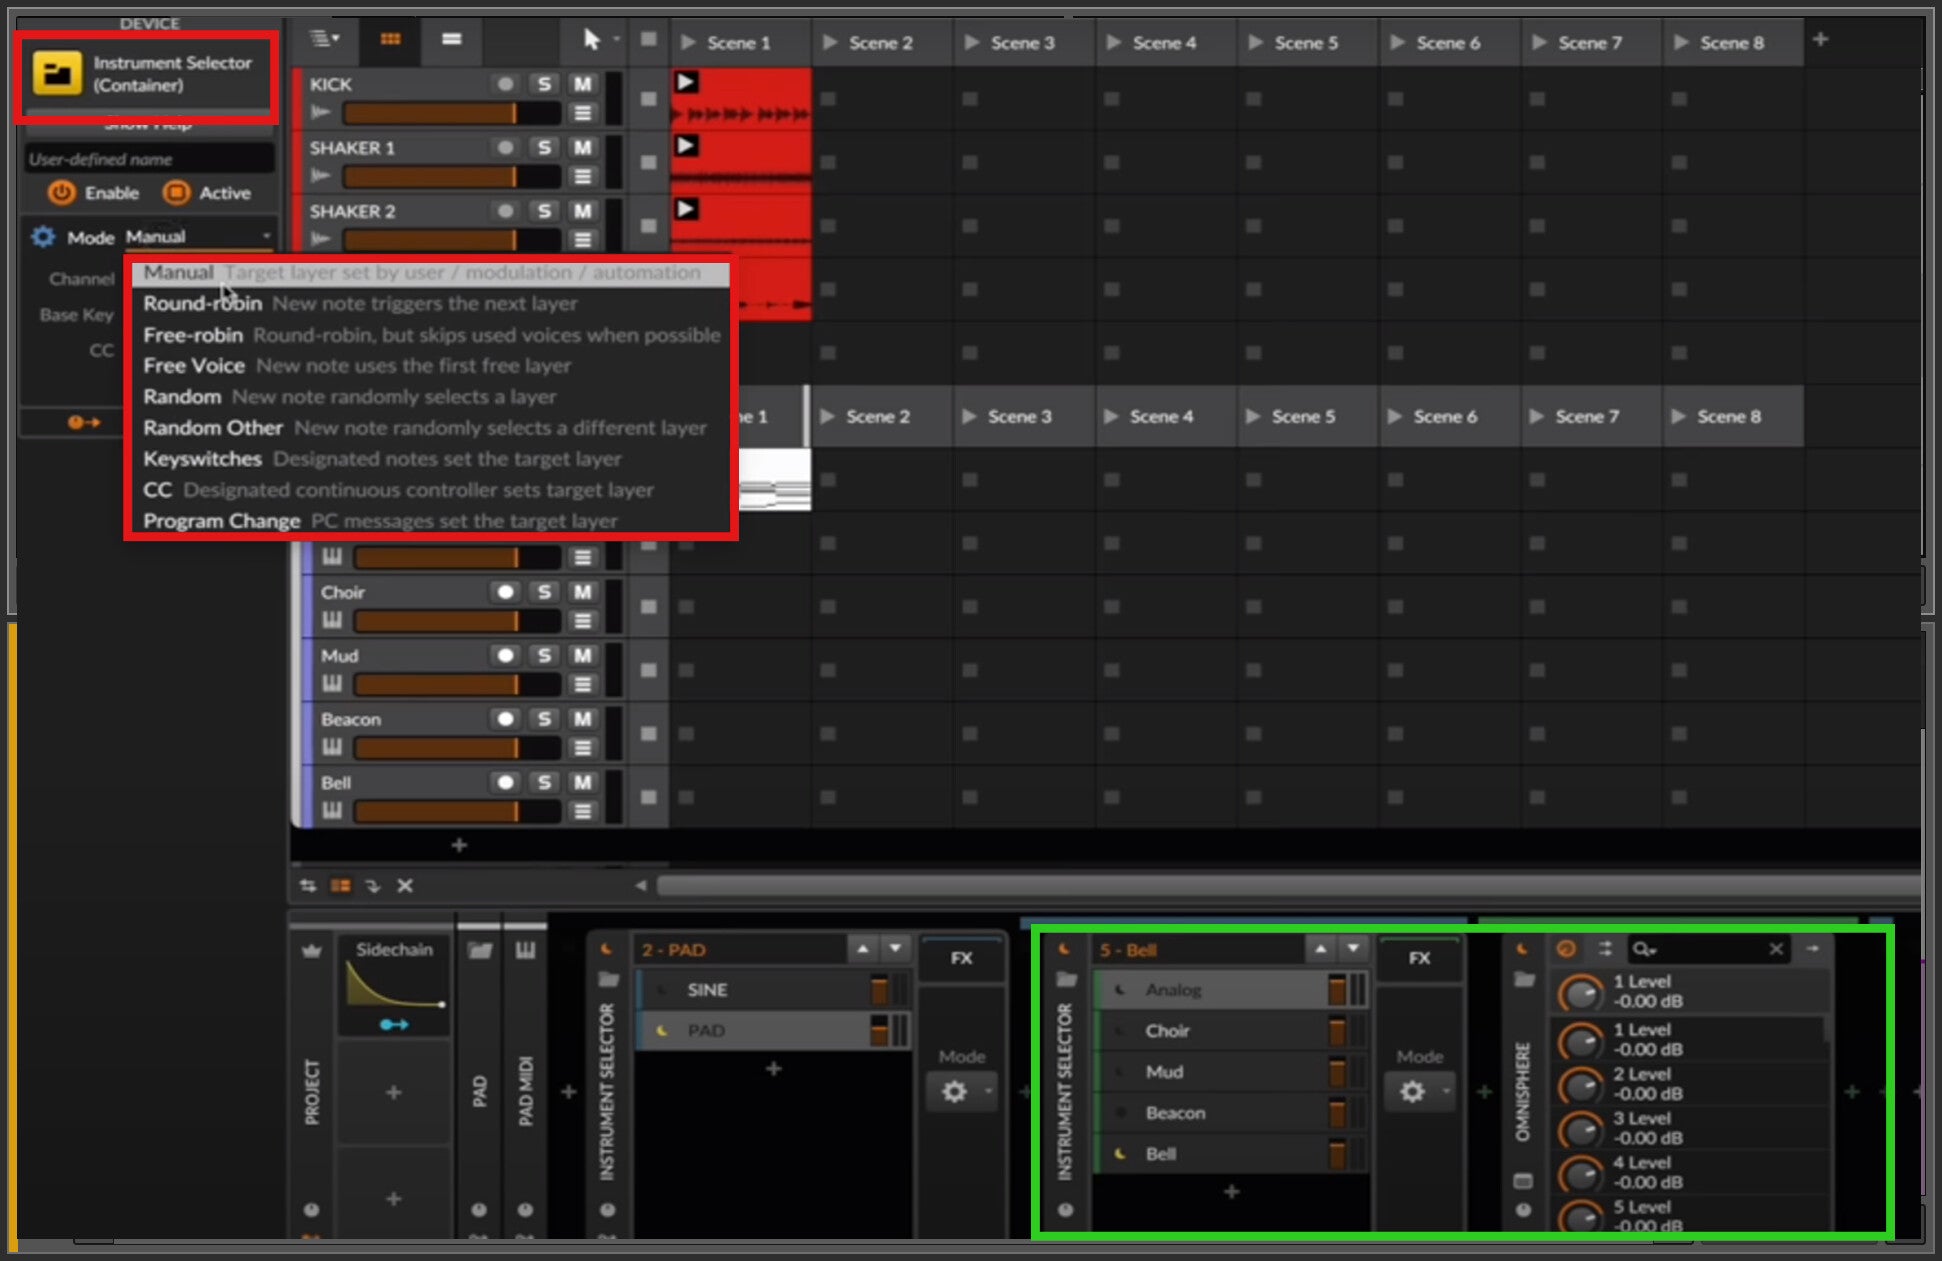This screenshot has height=1261, width=1942.
Task: Click the User-defined name input field
Action: point(148,159)
